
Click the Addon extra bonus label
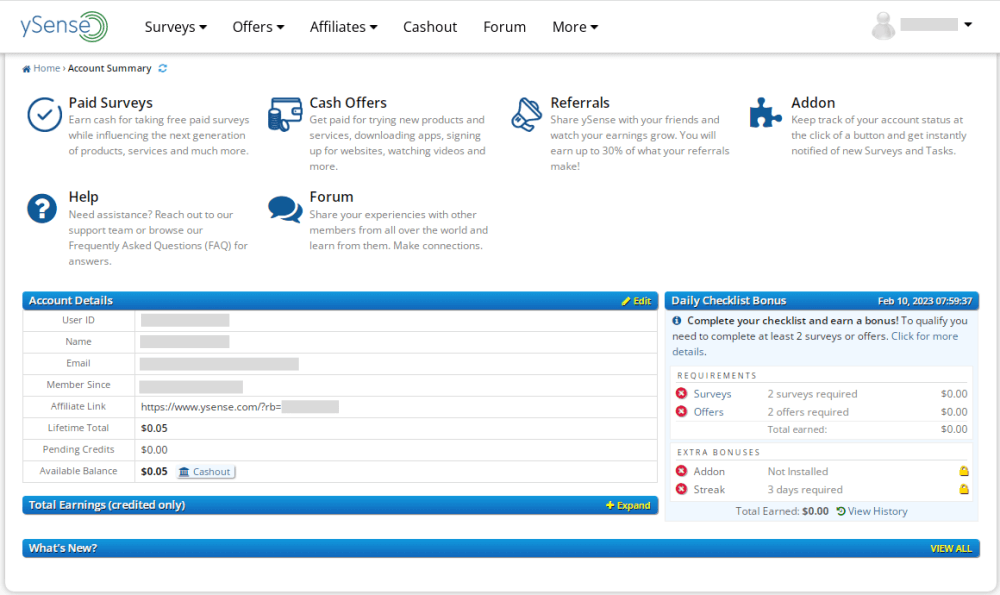click(x=709, y=471)
